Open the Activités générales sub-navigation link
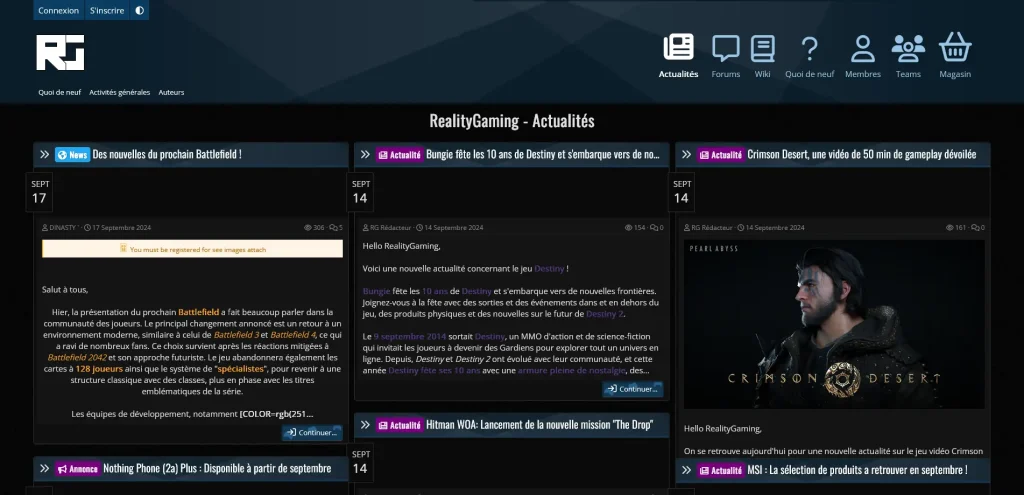Screen dimensions: 1024x495 coord(120,92)
